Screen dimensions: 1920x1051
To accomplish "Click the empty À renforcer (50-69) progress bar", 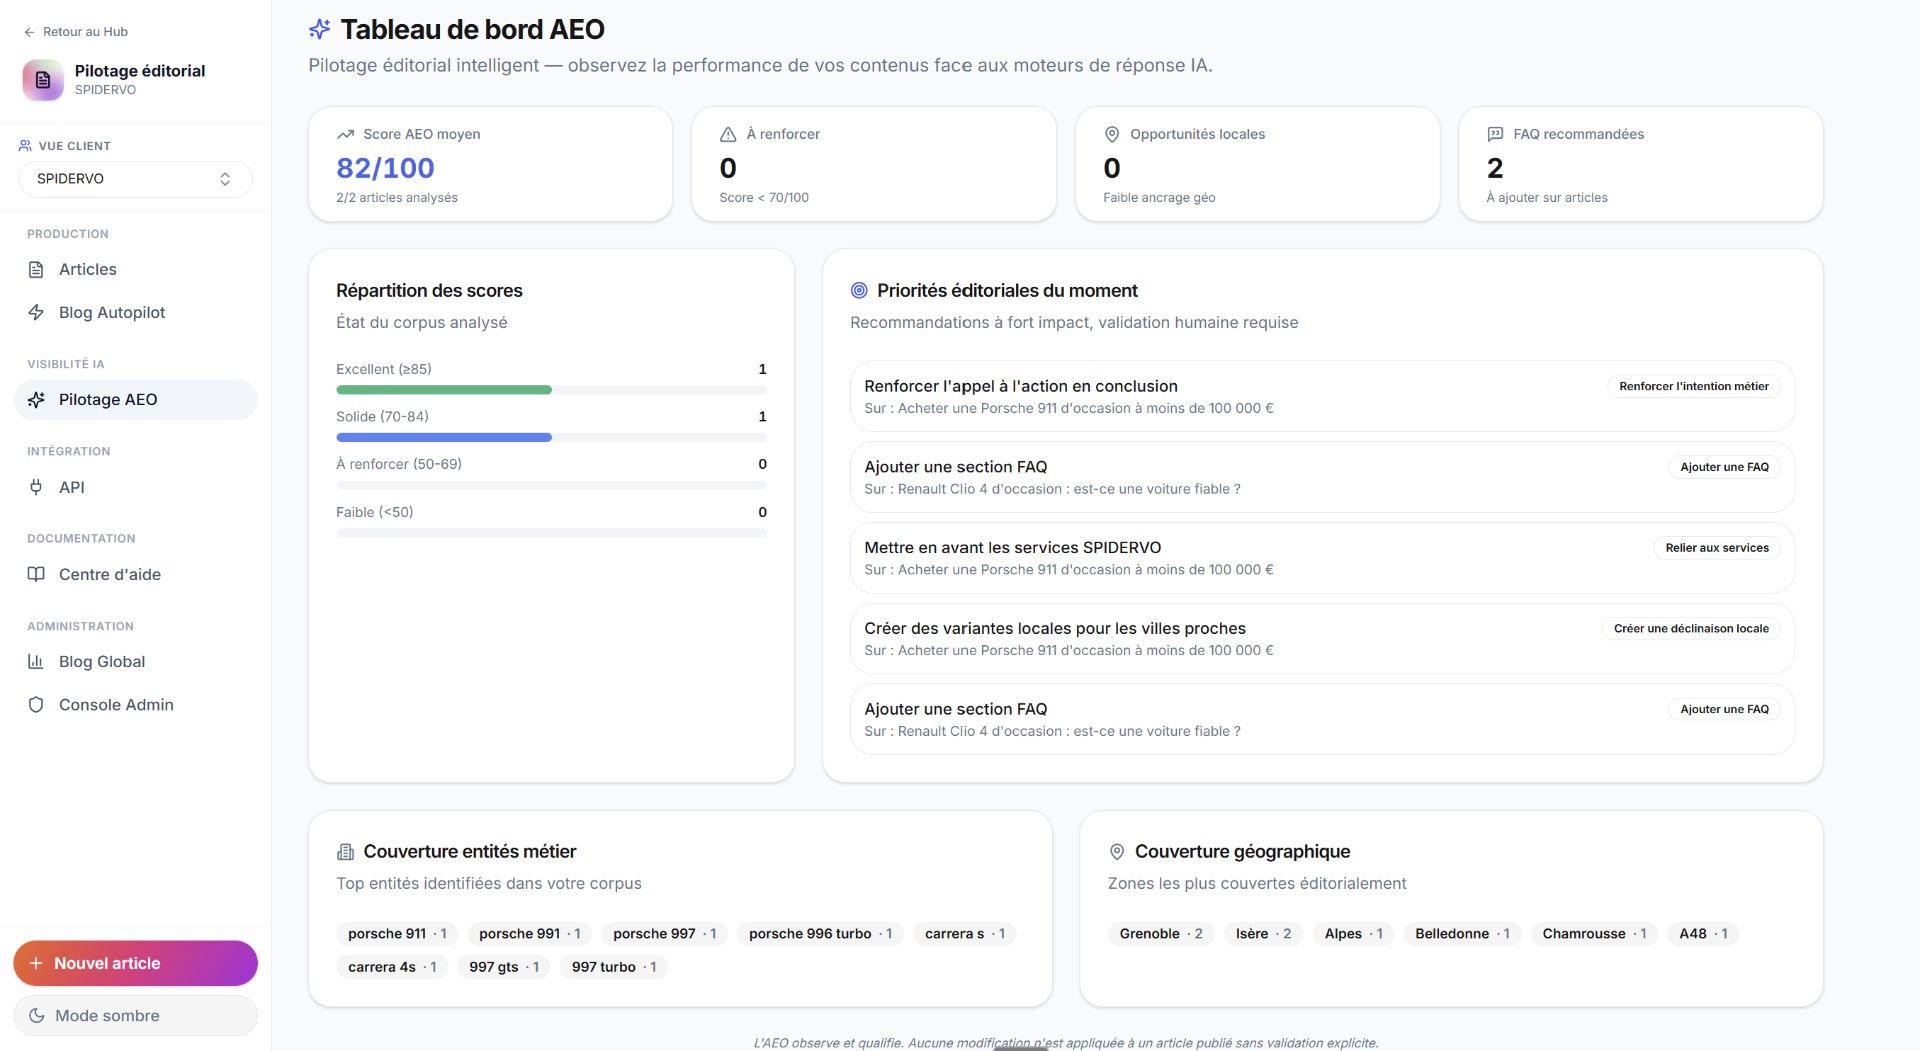I will click(x=552, y=485).
